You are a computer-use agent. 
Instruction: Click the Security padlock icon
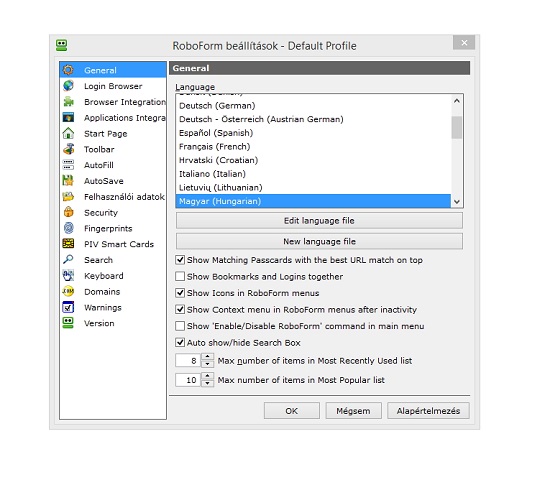68,212
